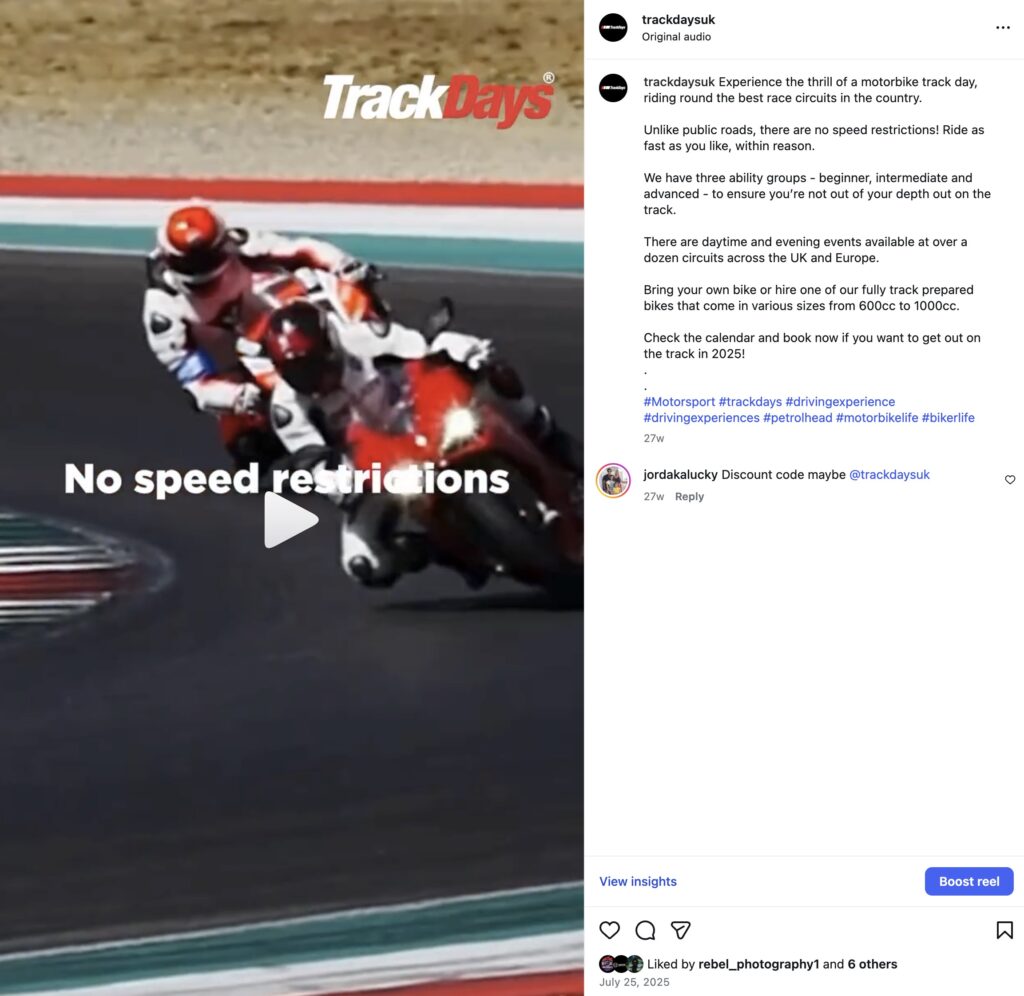Viewport: 1024px width, 996px height.
Task: Open jordakalucky's profile avatar
Action: click(x=613, y=481)
